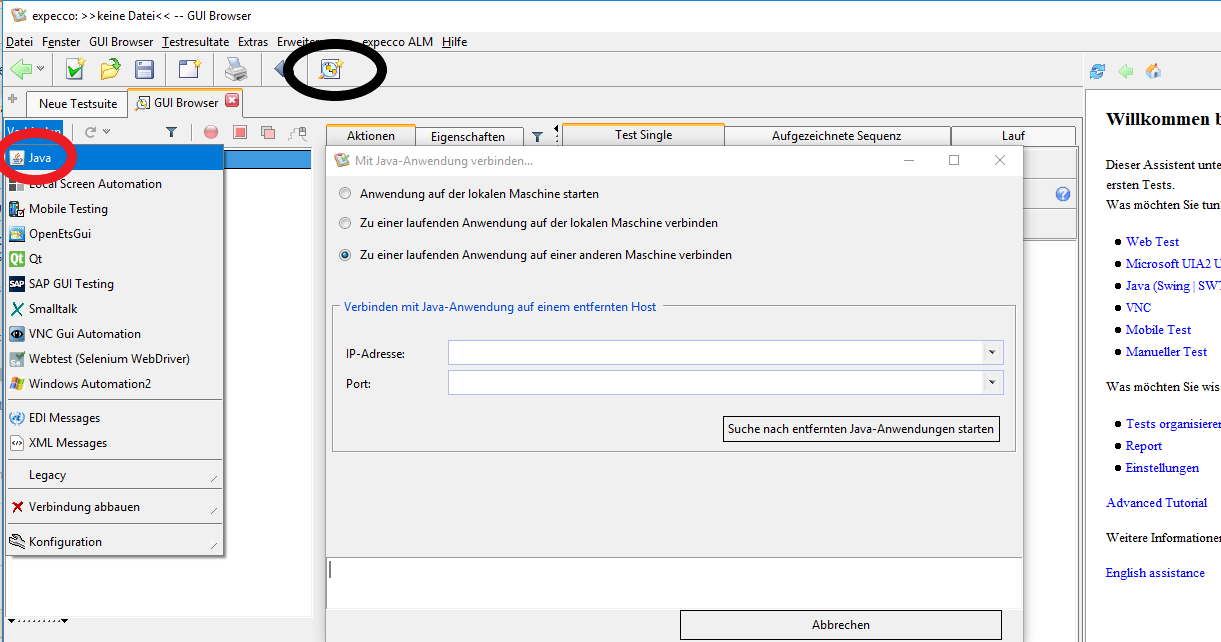Click the open folder toolbar icon
The height and width of the screenshot is (642, 1221).
coord(110,69)
